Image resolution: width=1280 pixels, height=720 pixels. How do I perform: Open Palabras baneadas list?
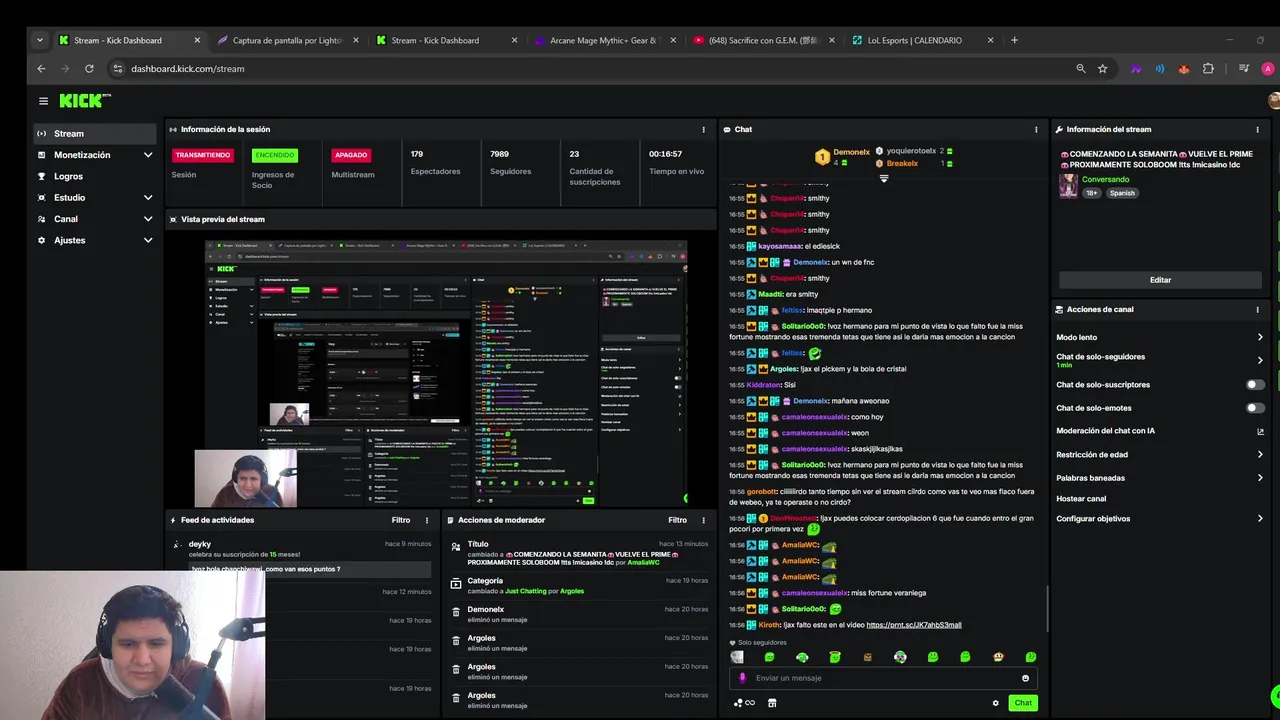(1260, 478)
